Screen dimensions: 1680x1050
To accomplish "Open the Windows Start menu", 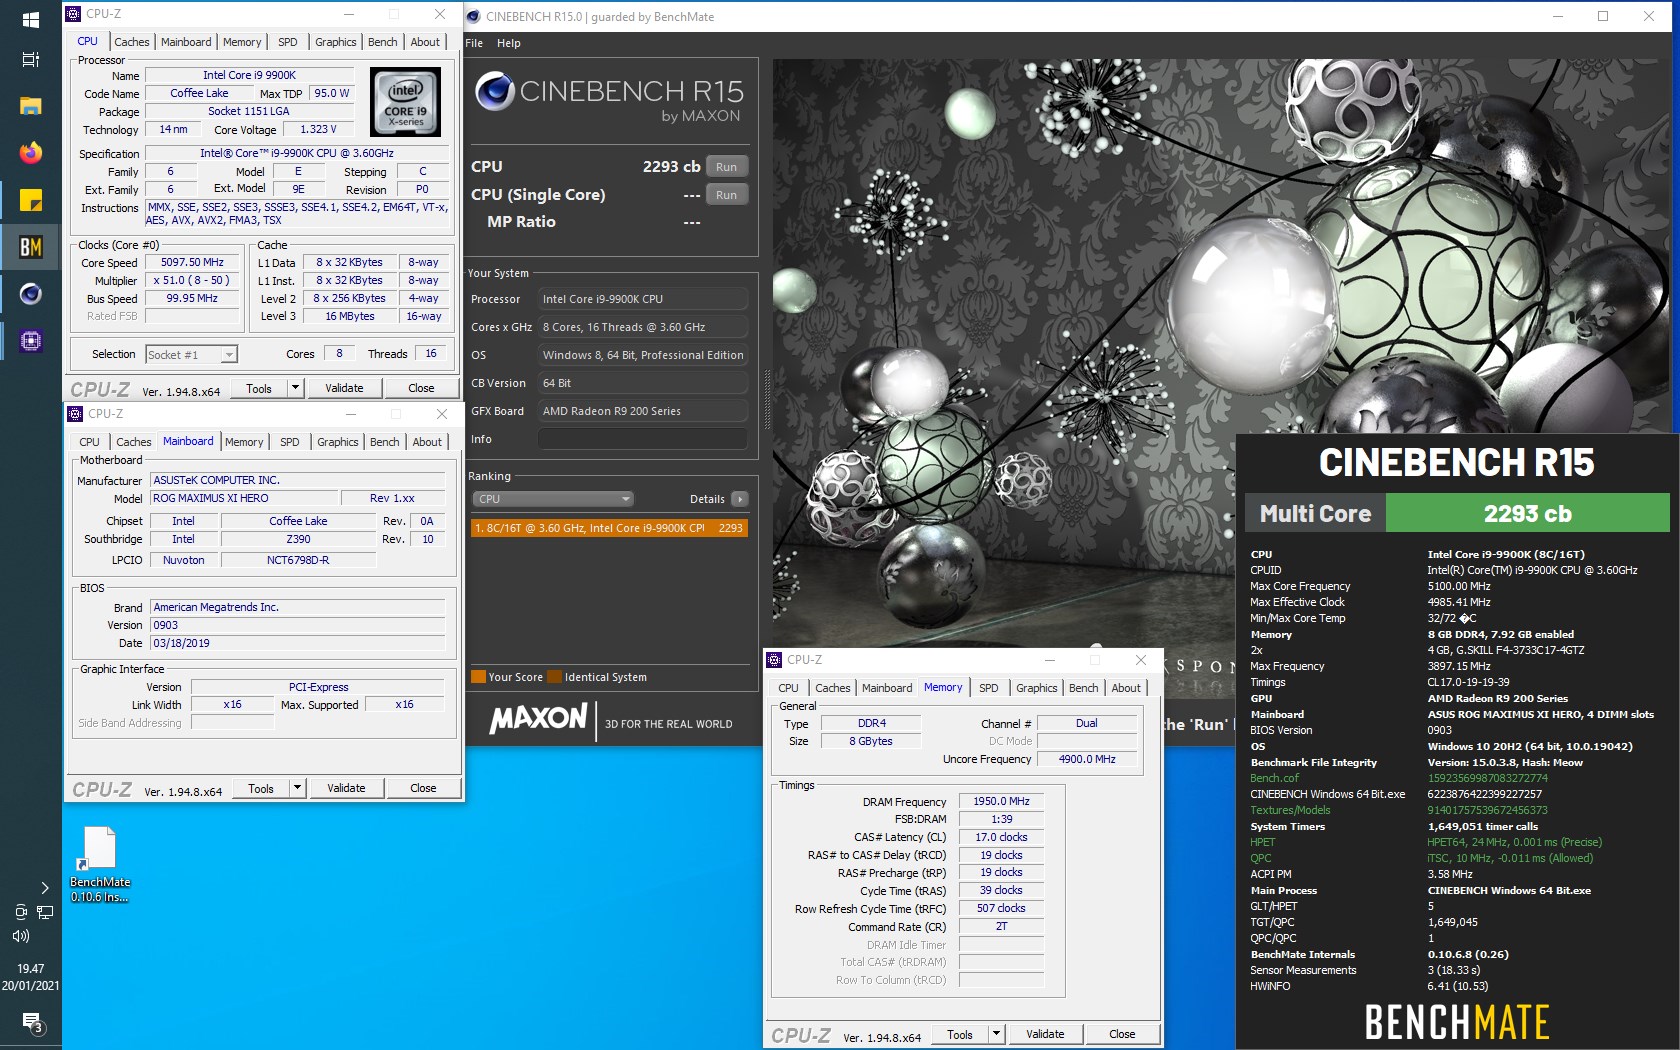I will [30, 20].
